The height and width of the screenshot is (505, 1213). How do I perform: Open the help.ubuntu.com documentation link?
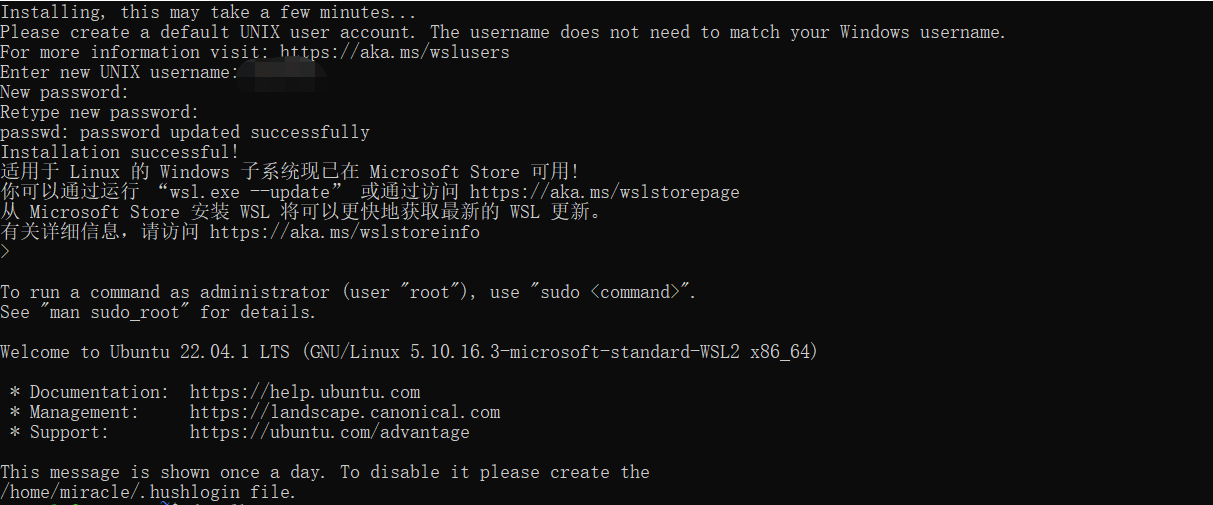[305, 392]
